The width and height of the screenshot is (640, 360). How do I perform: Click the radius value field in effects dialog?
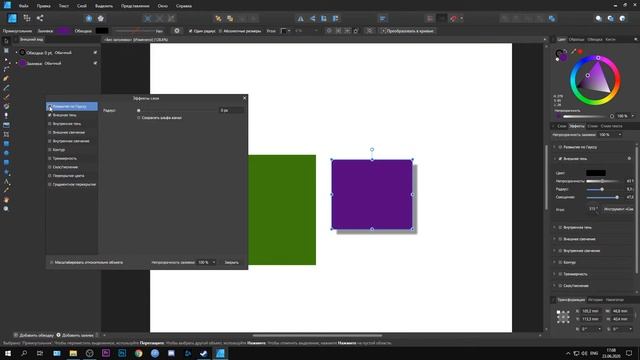[232, 110]
